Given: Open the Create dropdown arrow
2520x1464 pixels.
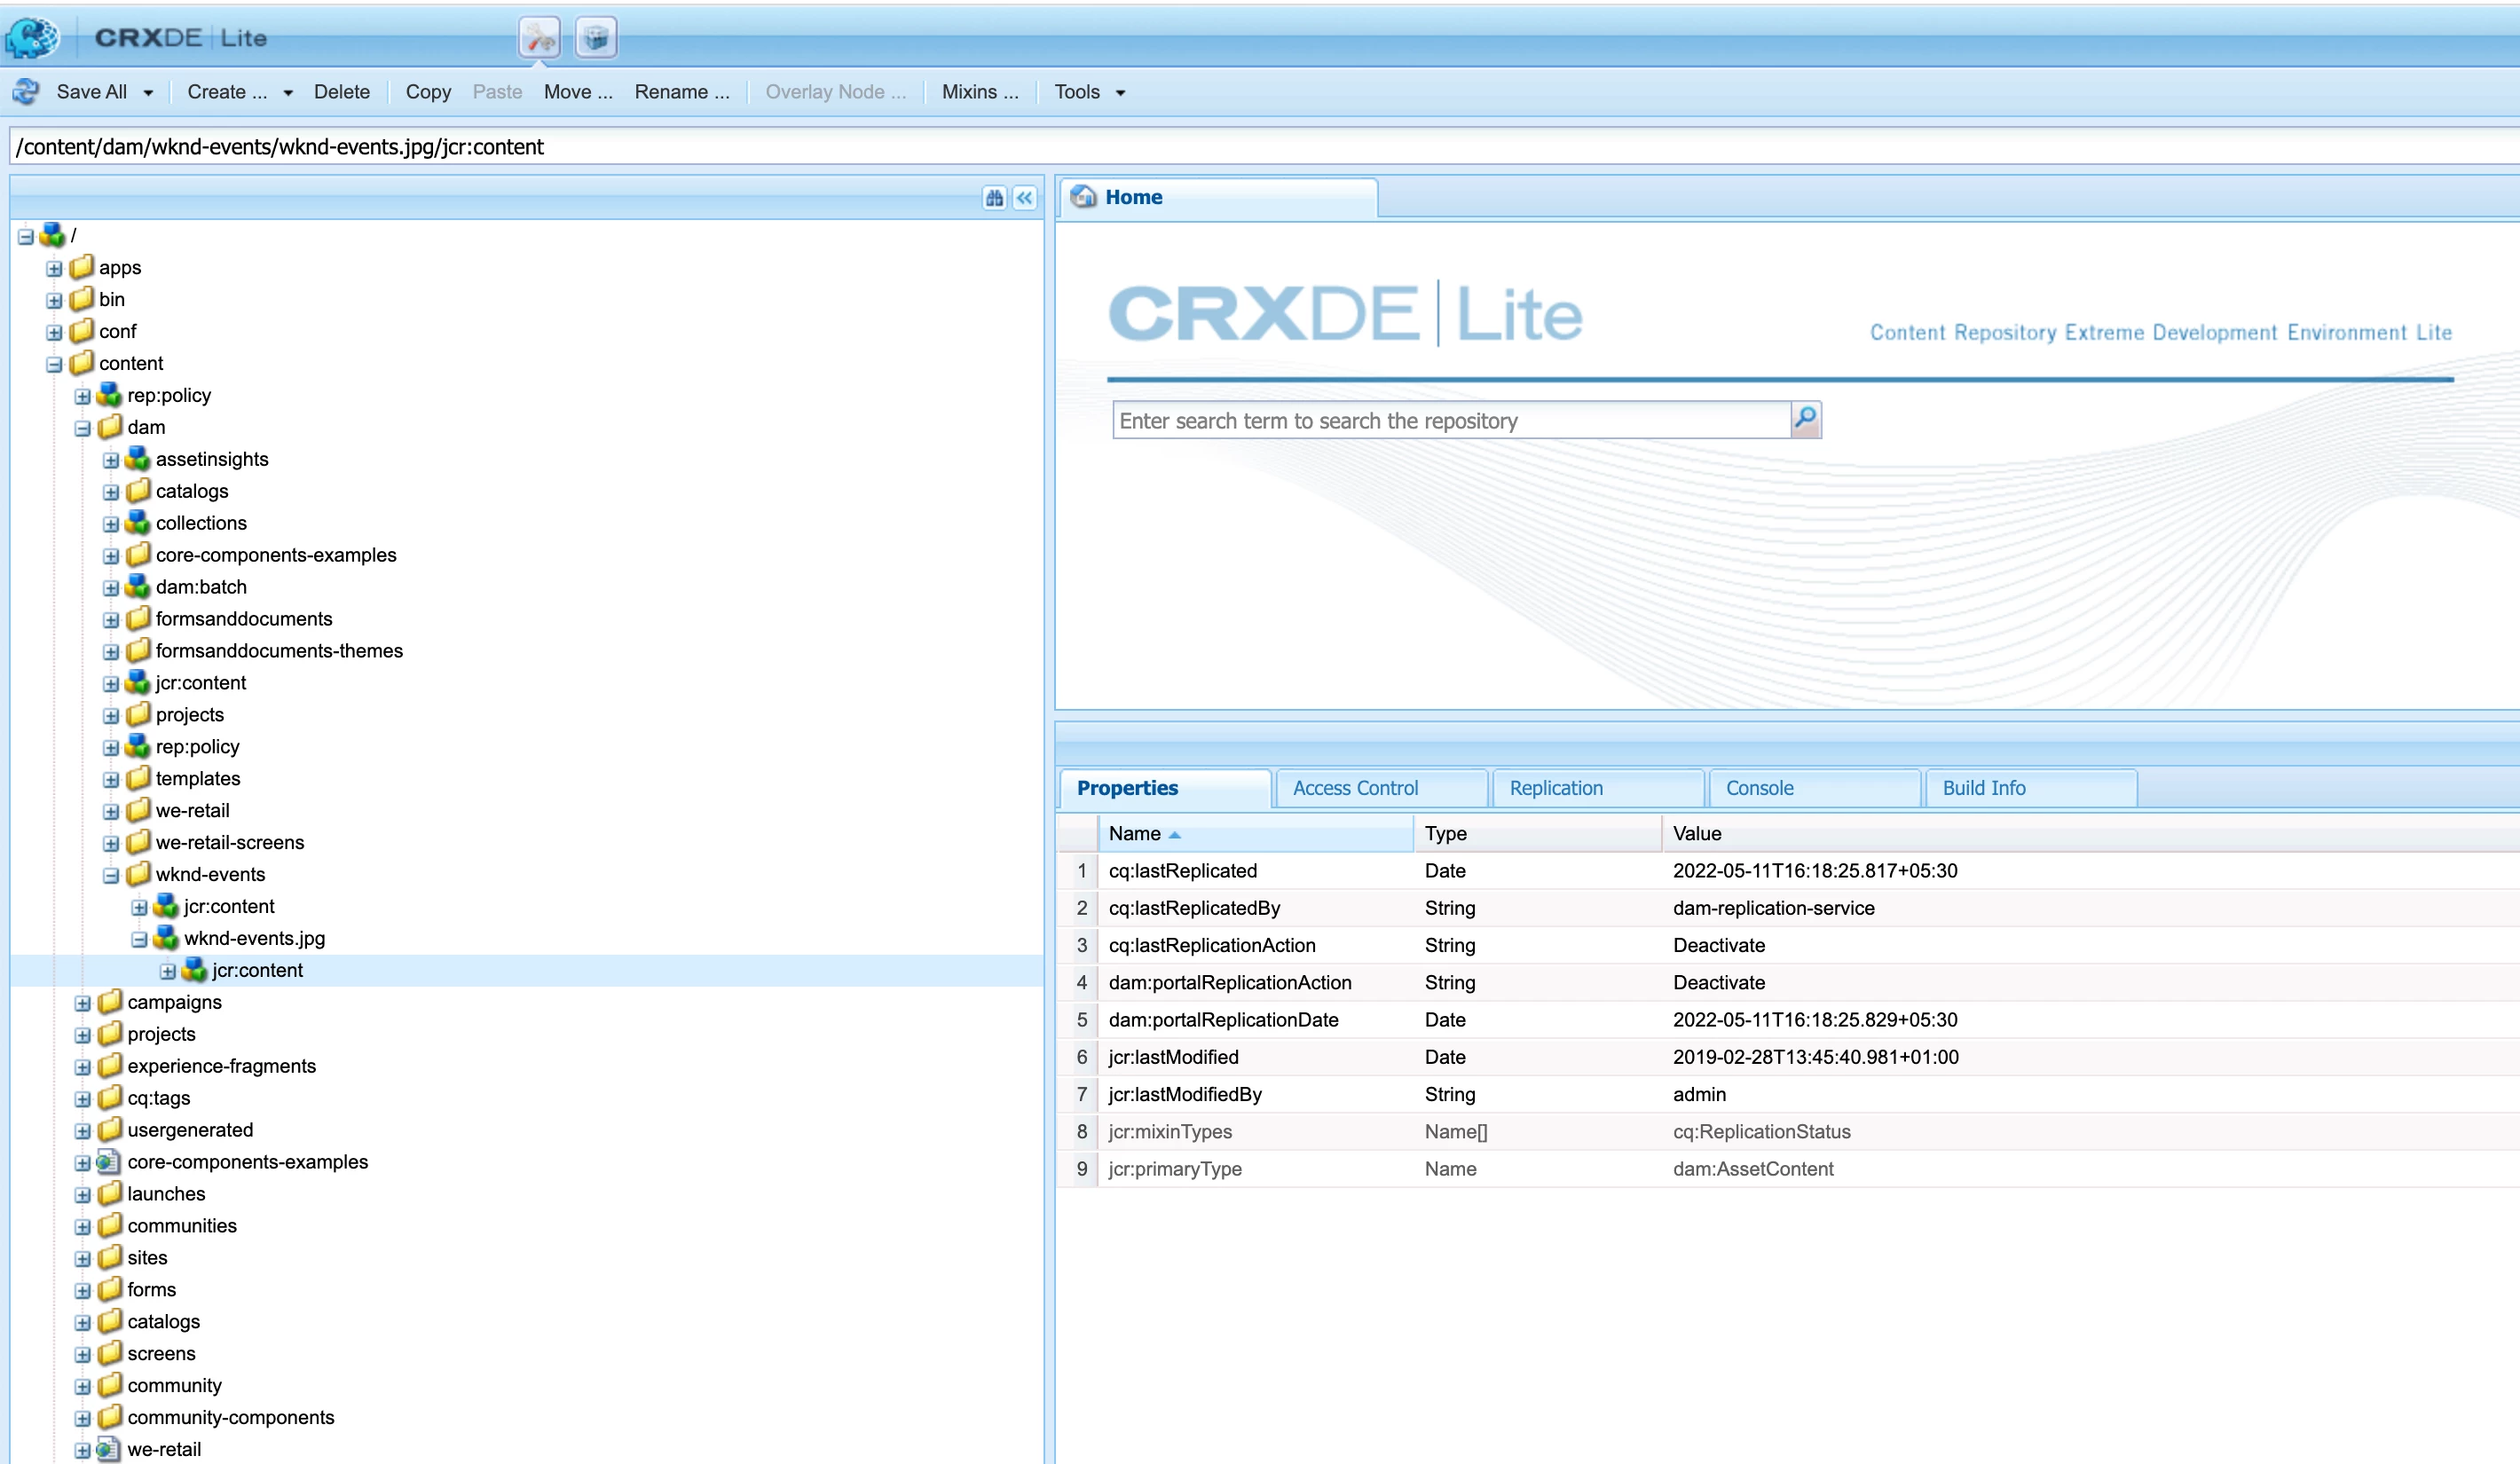Looking at the screenshot, I should (288, 93).
